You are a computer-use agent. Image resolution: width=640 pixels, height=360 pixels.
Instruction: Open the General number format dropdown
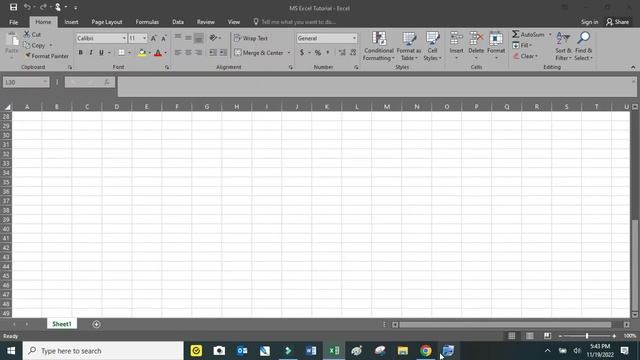tap(354, 38)
